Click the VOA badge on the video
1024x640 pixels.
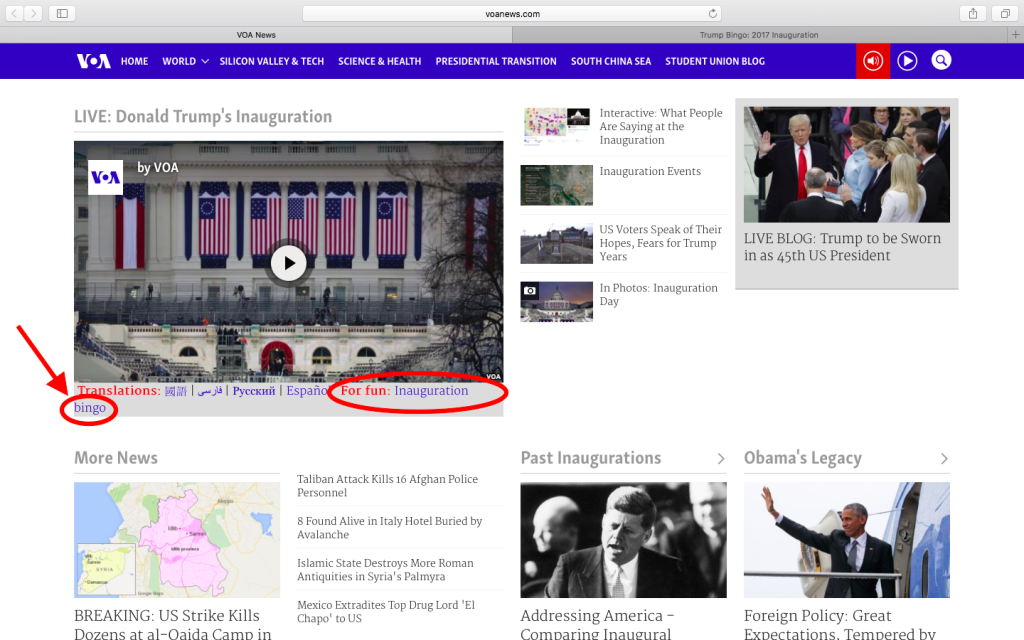(105, 177)
